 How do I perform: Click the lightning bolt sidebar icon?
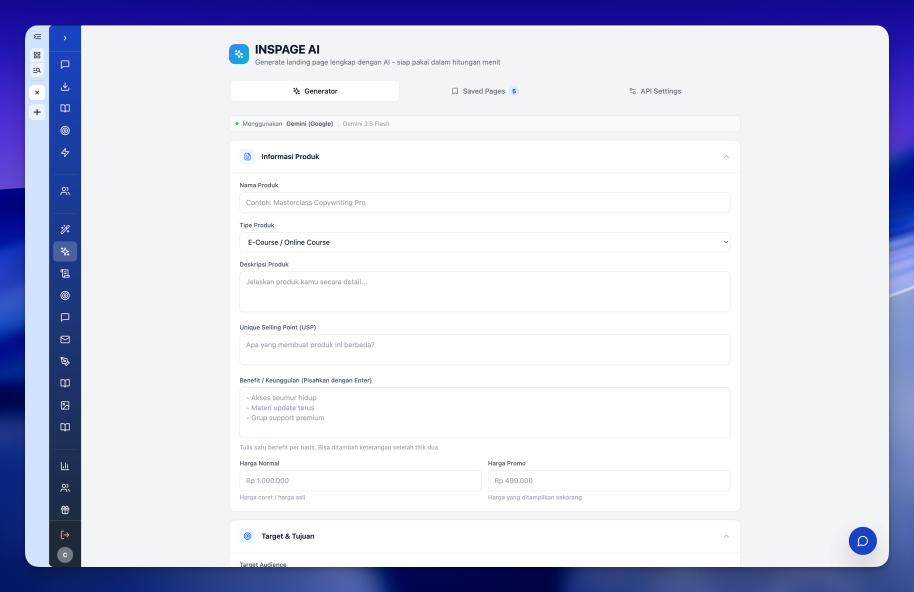(x=65, y=153)
